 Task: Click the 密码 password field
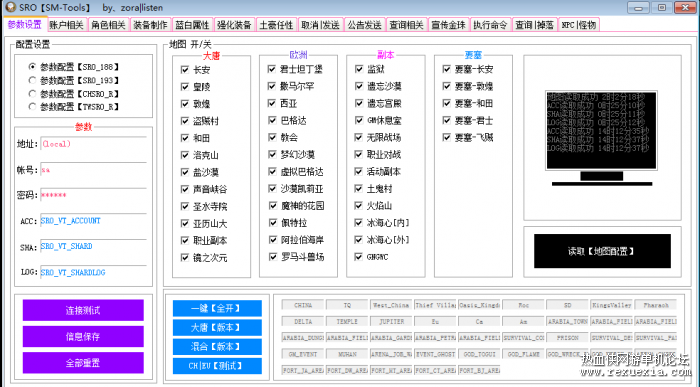93,195
